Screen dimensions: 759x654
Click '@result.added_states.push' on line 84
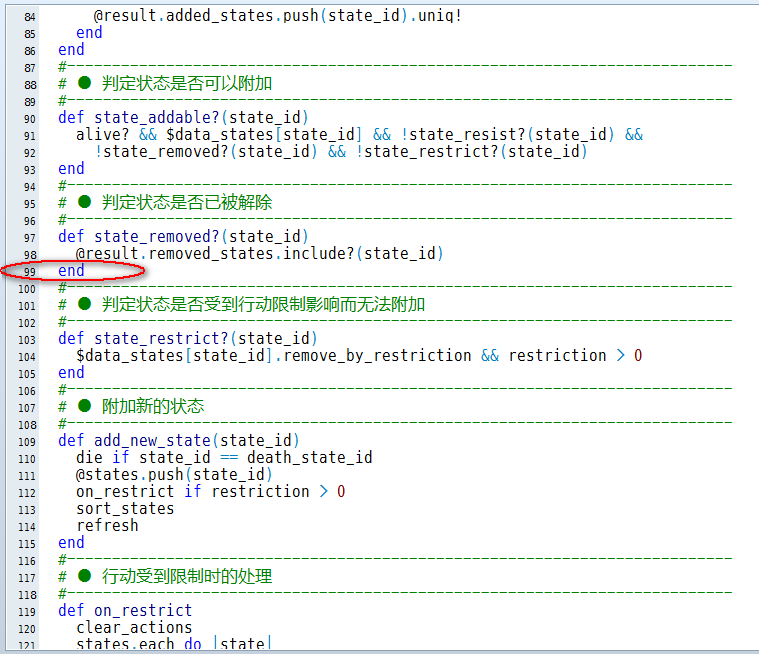click(x=206, y=16)
